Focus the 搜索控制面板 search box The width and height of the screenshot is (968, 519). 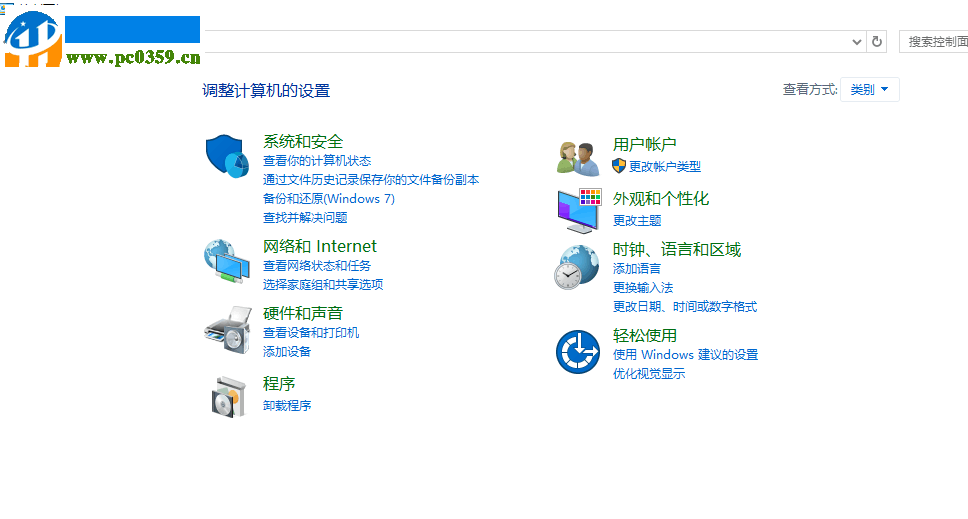click(x=933, y=42)
